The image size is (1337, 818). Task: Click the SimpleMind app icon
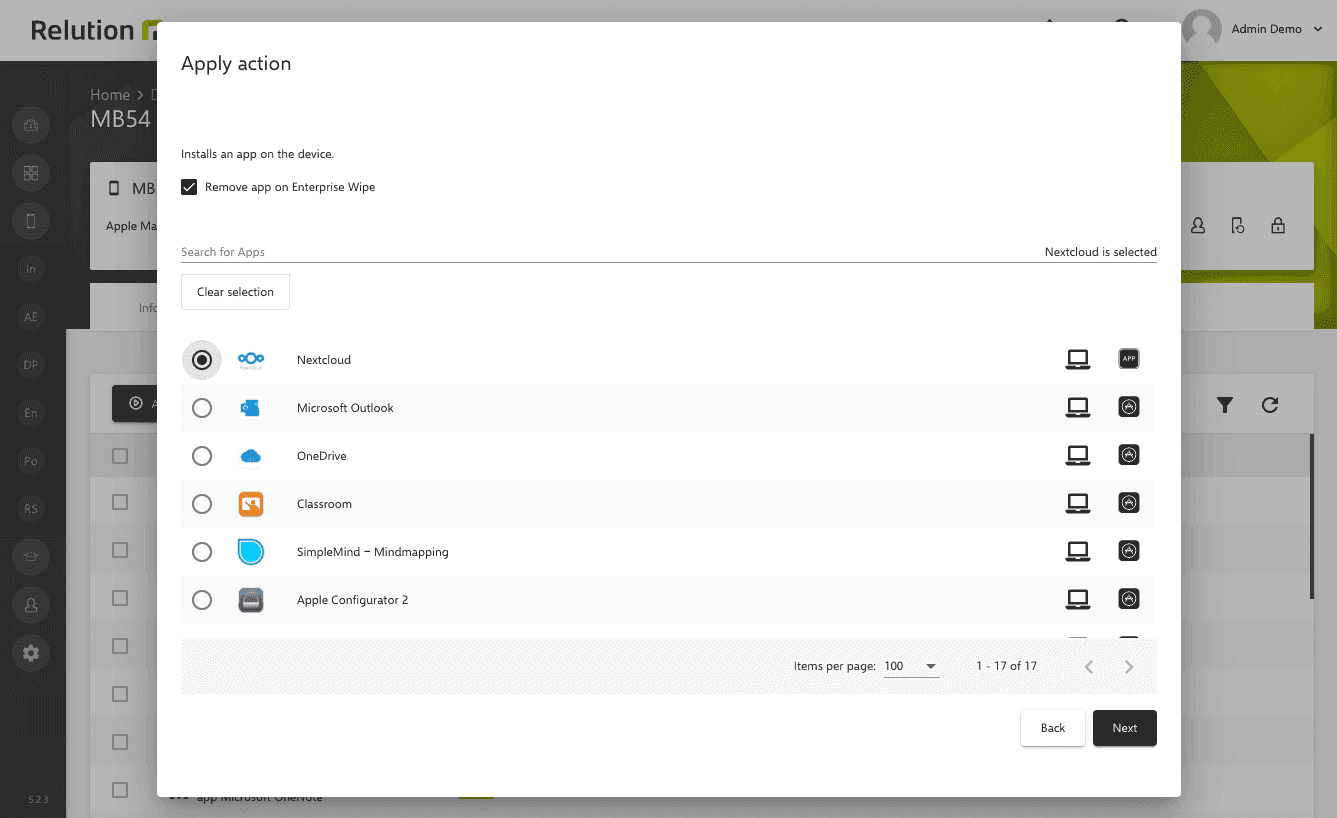(250, 552)
